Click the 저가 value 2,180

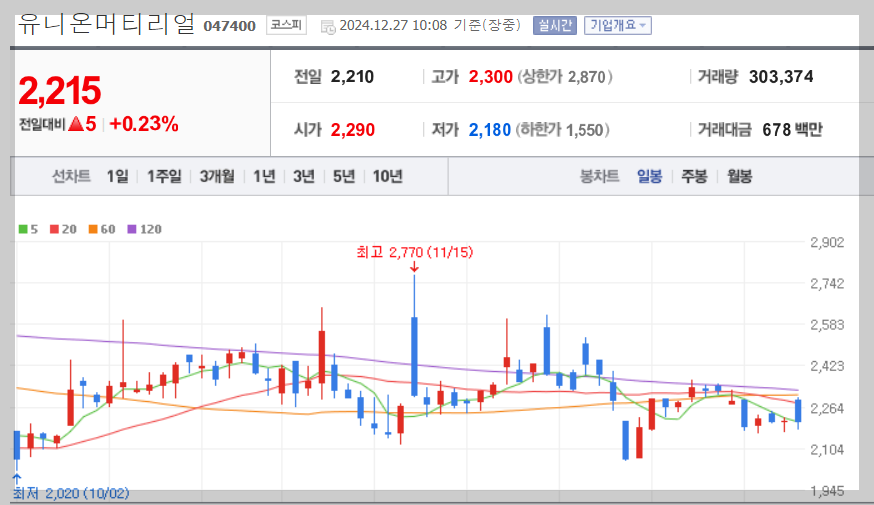489,130
